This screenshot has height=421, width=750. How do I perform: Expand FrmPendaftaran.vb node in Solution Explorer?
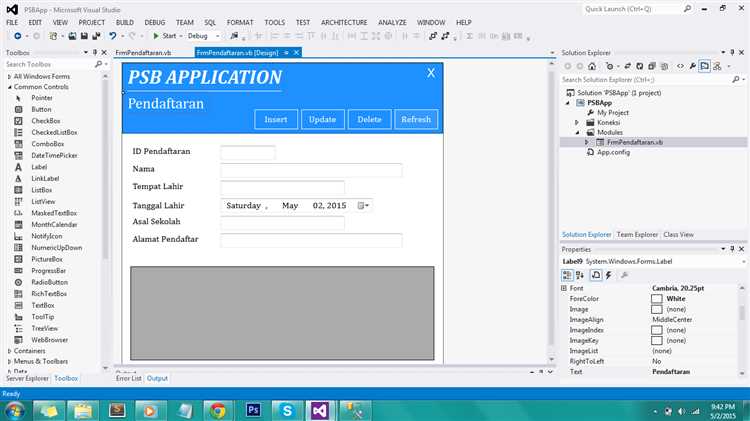tap(586, 143)
